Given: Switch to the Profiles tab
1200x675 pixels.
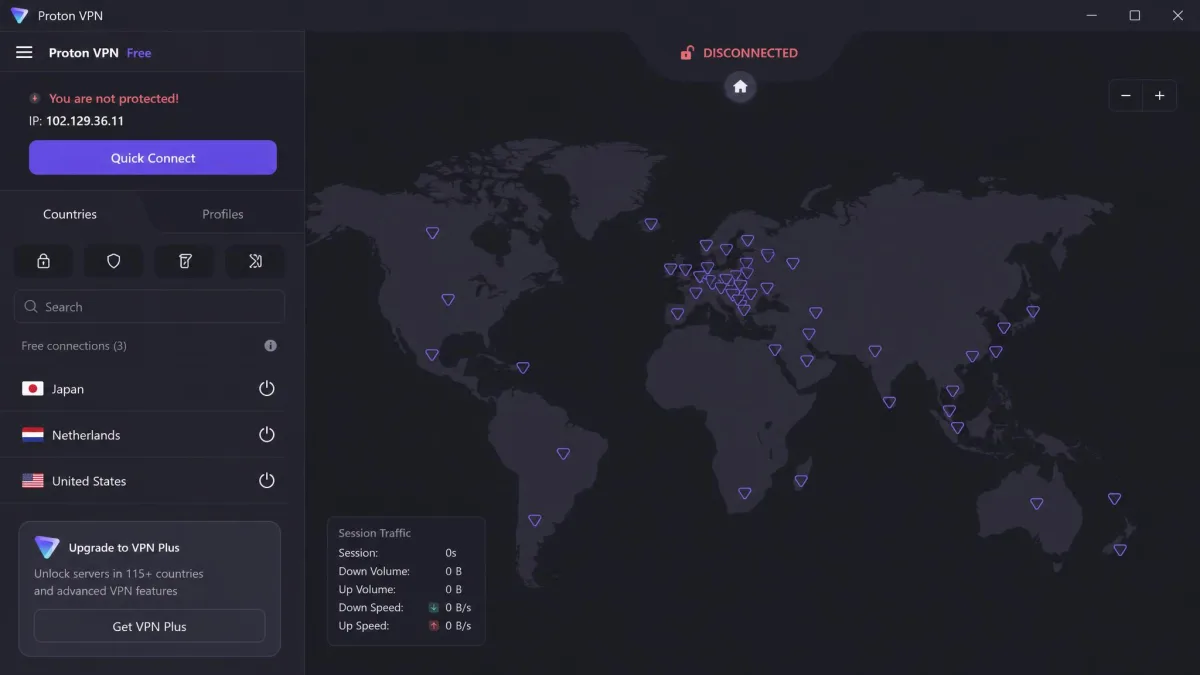Looking at the screenshot, I should (223, 214).
